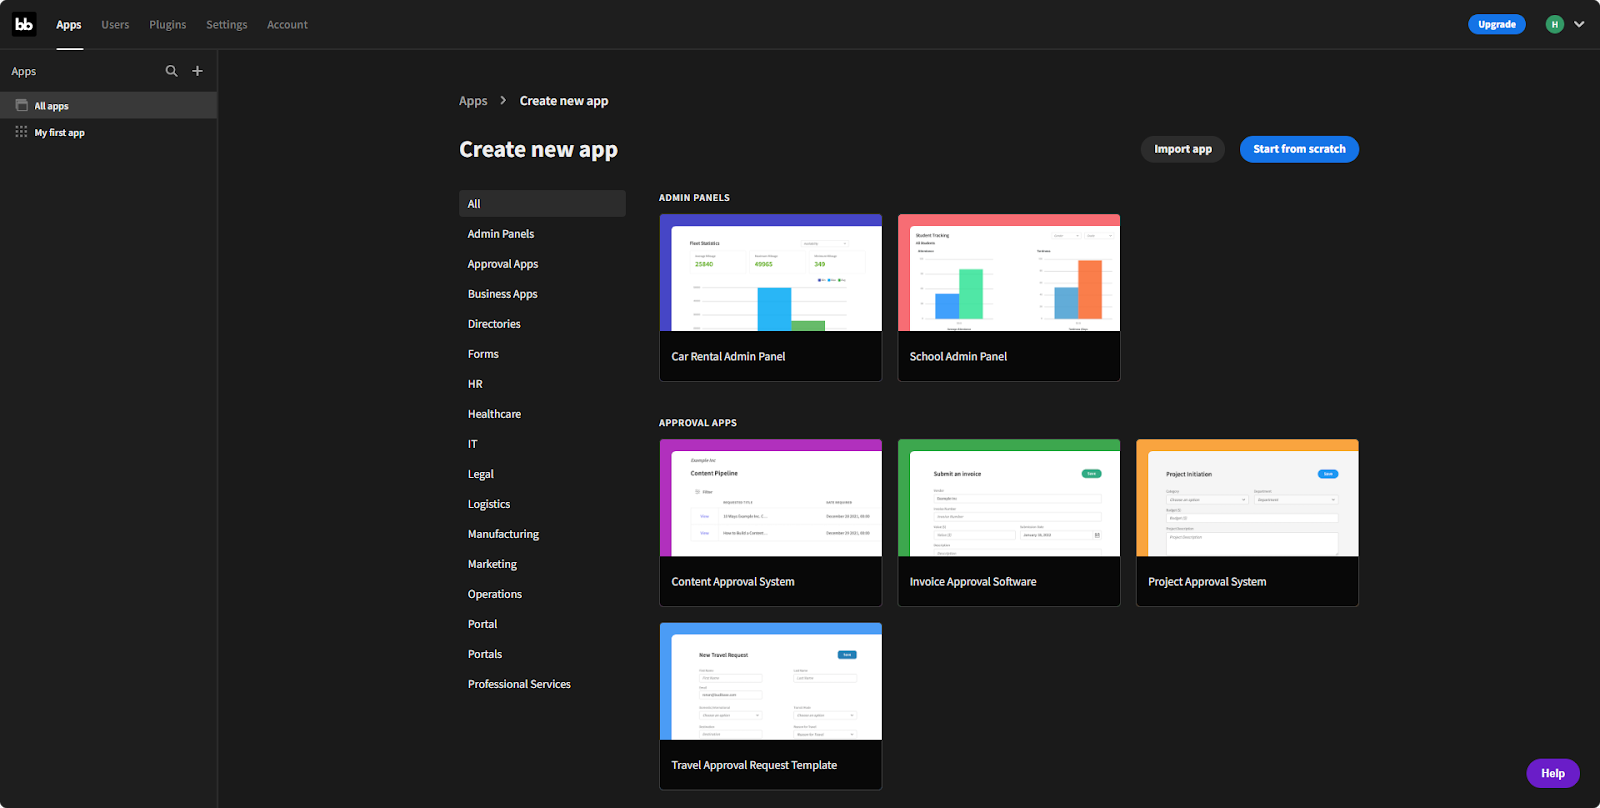This screenshot has height=808, width=1600.
Task: Switch to the Users tab
Action: (115, 24)
